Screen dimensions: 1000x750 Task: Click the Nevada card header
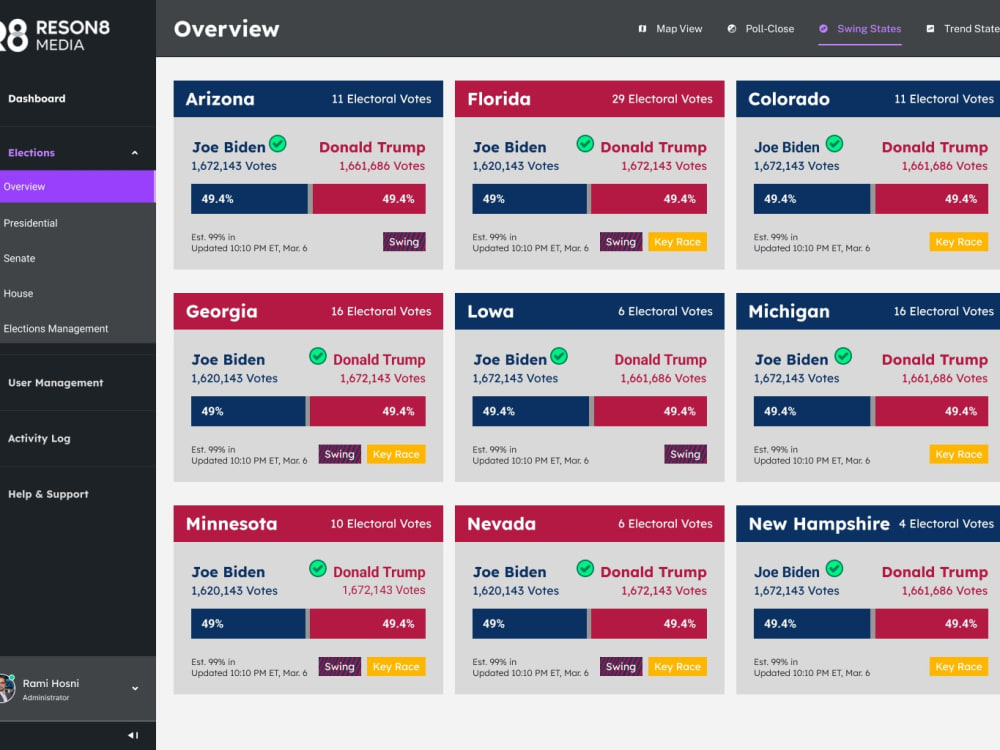pos(589,524)
